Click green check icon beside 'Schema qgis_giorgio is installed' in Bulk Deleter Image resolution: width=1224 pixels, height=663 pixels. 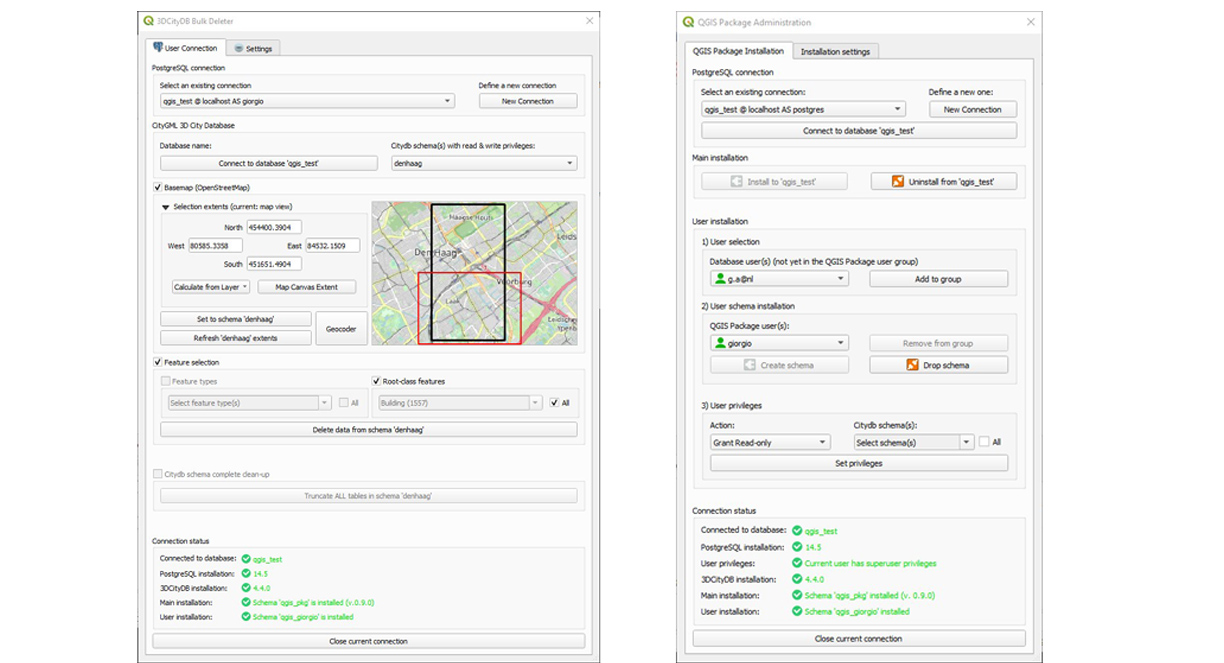(246, 617)
